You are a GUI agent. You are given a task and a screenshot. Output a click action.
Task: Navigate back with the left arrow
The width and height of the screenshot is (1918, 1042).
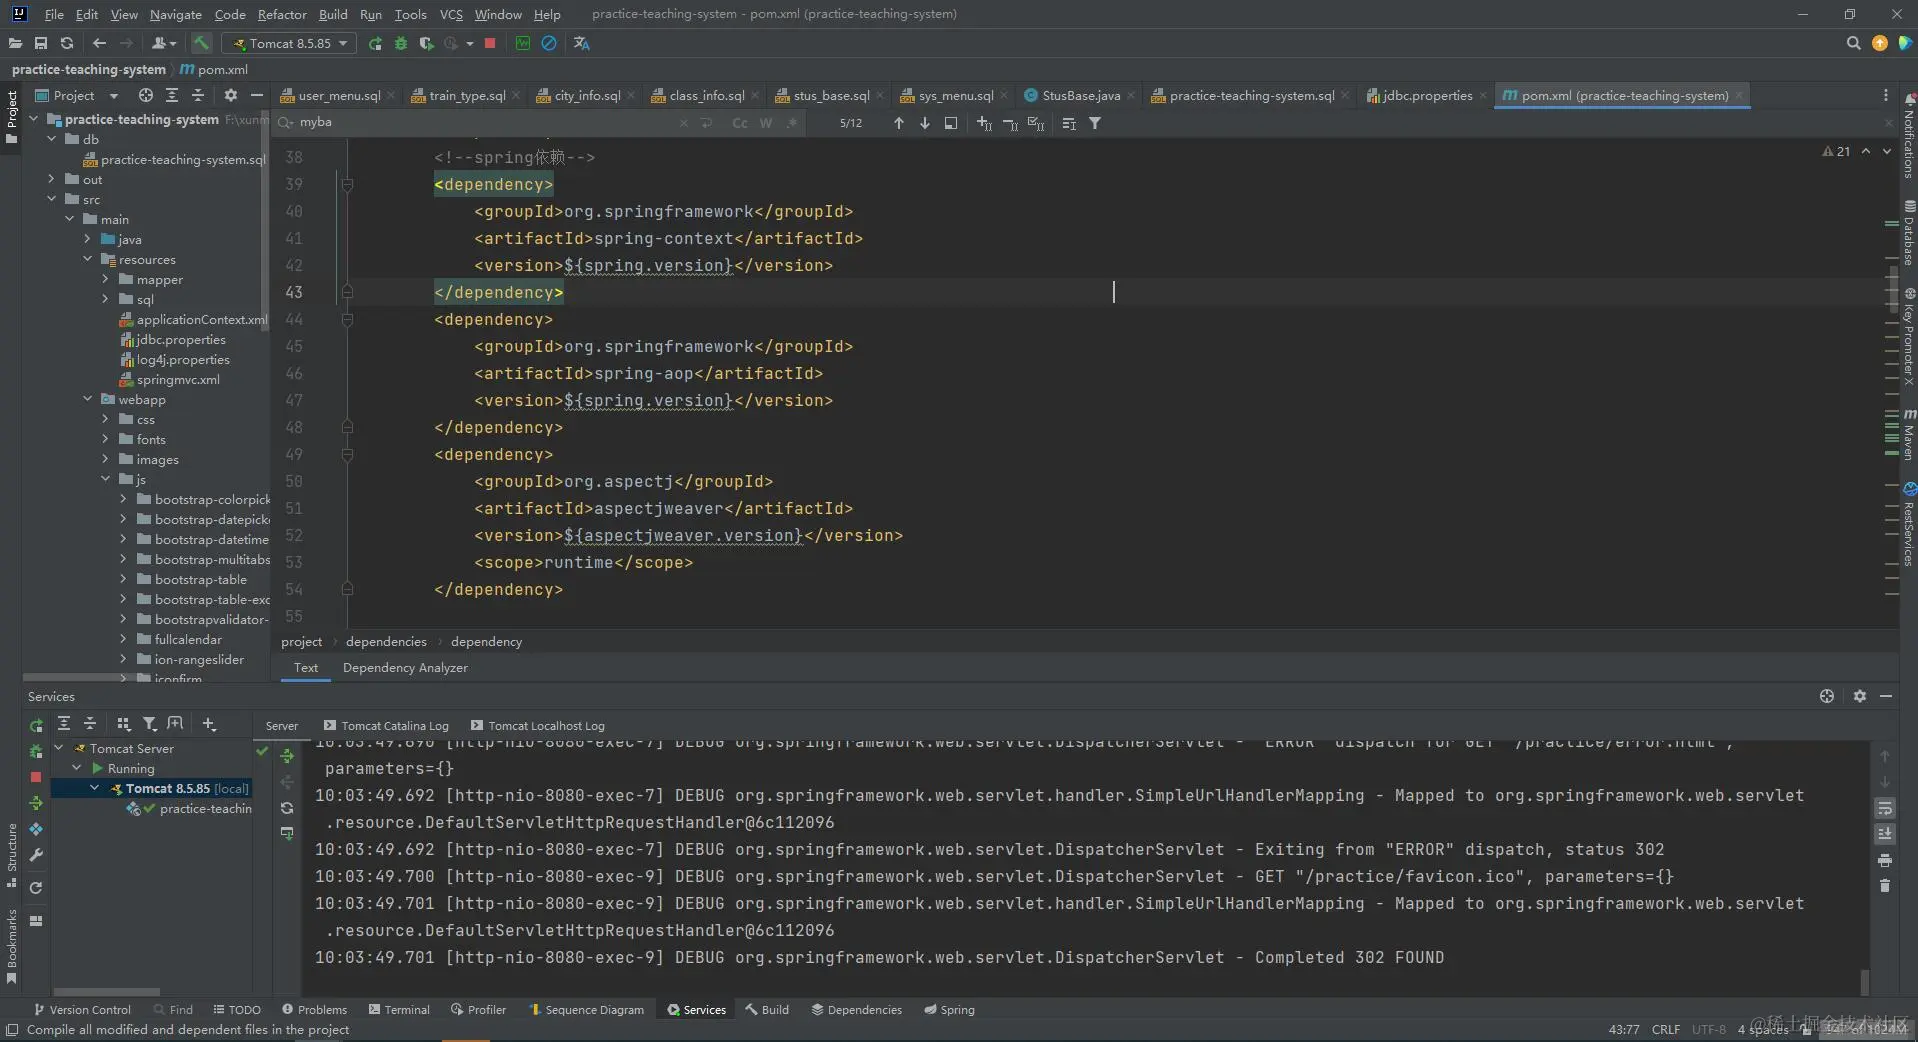99,43
